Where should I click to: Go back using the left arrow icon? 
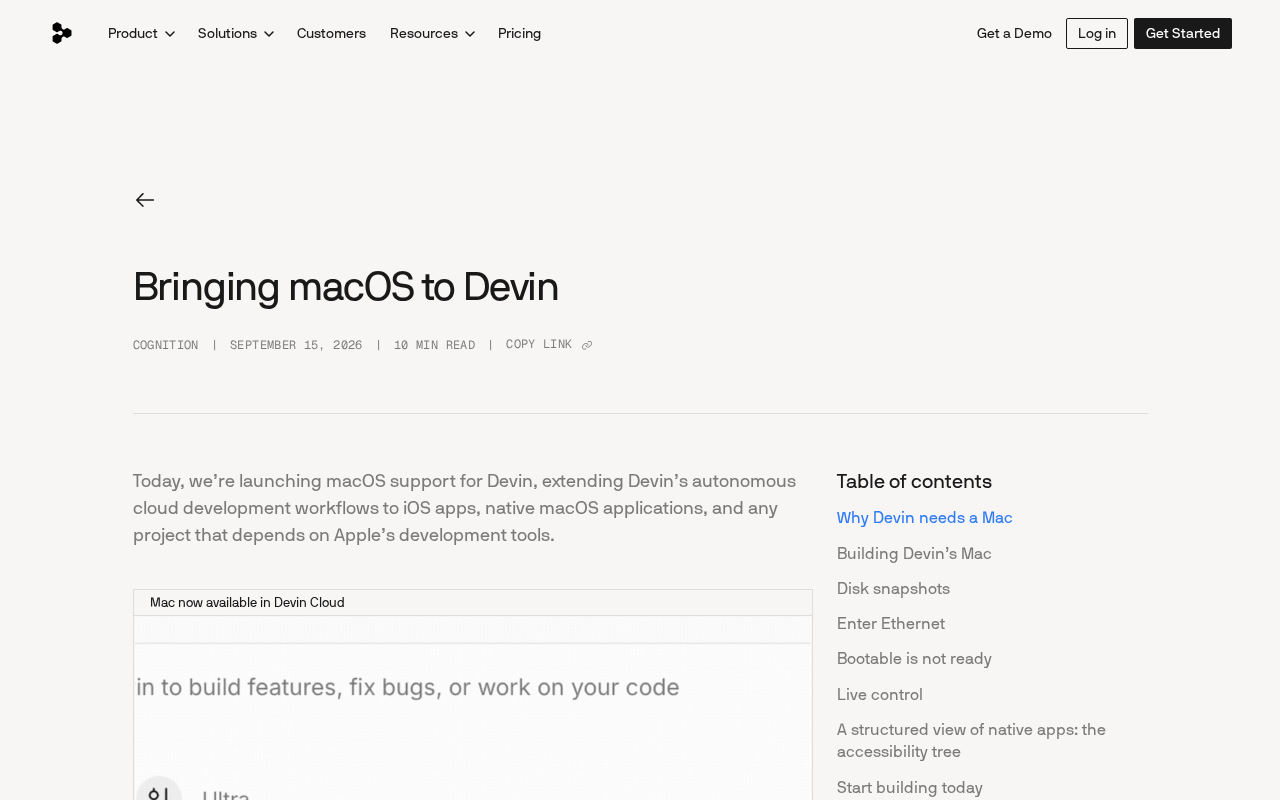click(x=145, y=200)
